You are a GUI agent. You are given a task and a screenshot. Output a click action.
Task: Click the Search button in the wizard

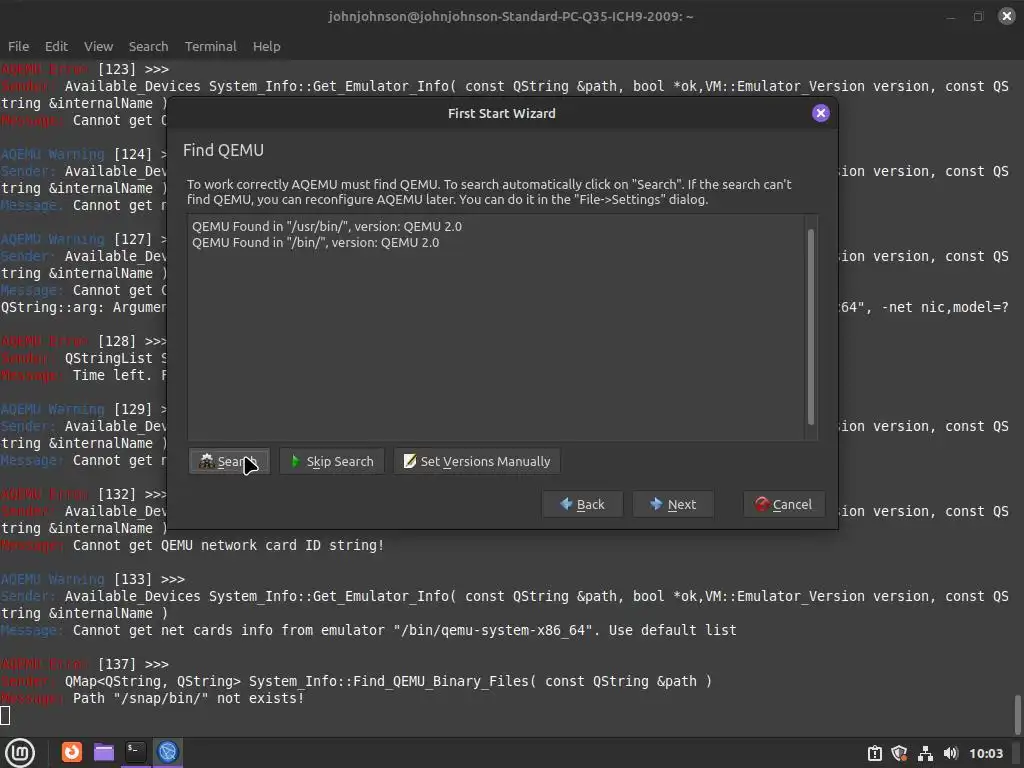click(x=229, y=461)
